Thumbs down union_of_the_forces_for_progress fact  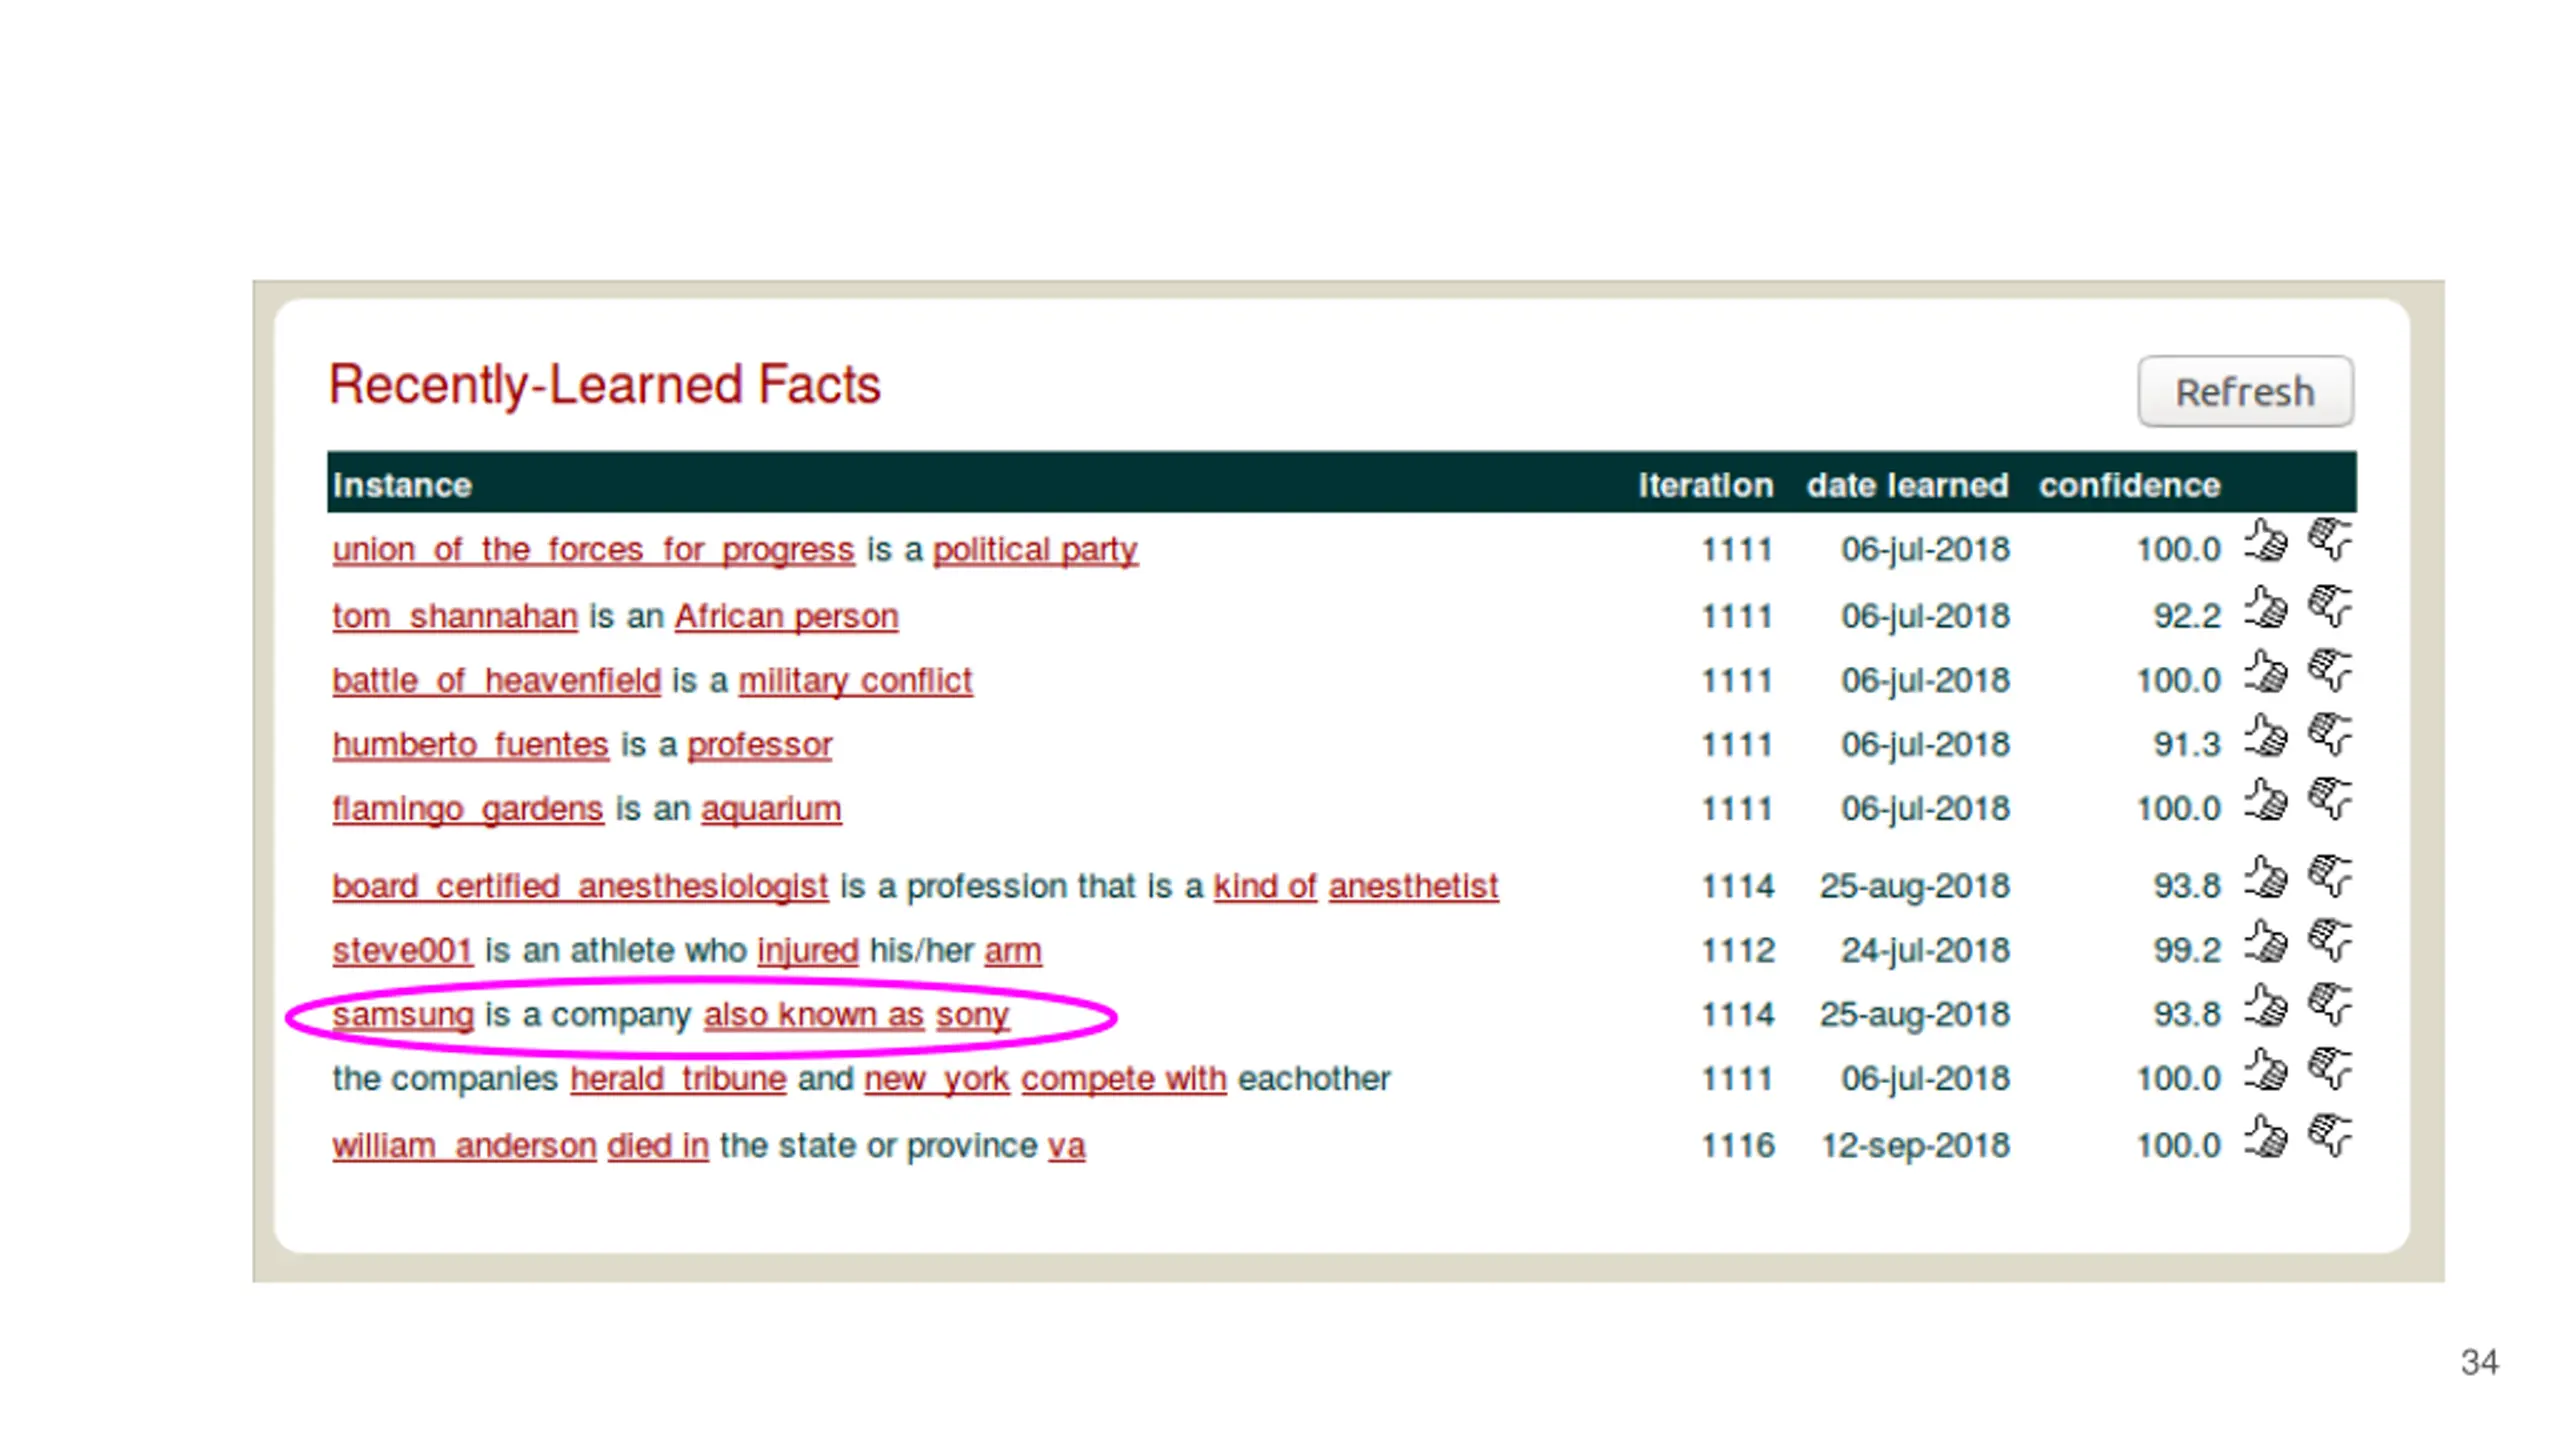click(x=2329, y=540)
